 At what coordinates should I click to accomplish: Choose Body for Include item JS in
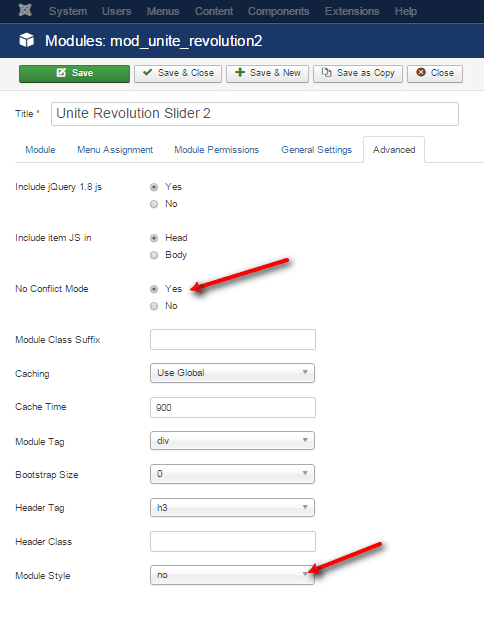tap(154, 255)
